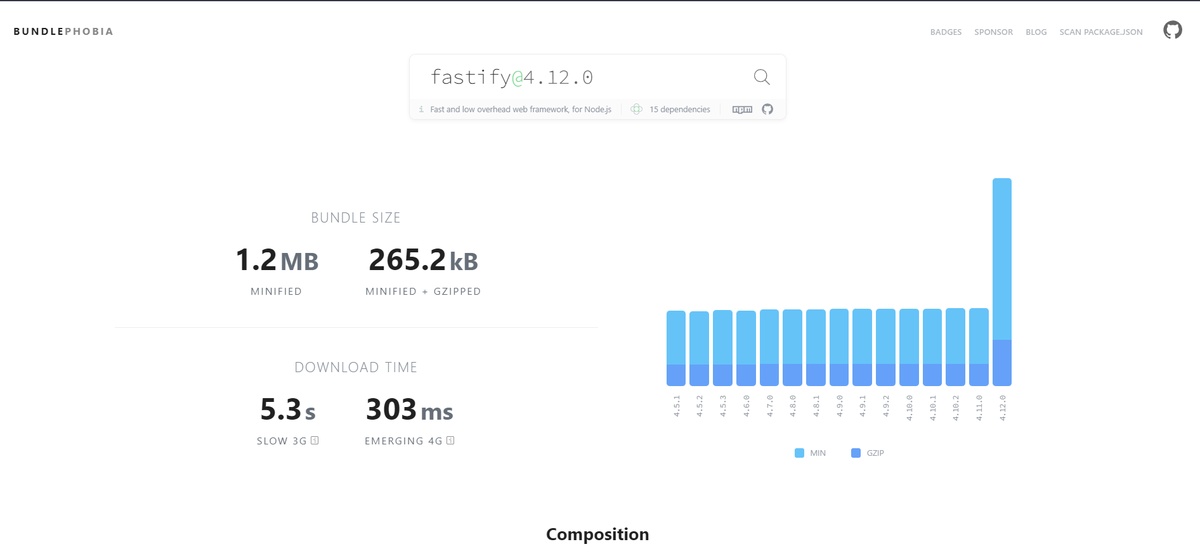This screenshot has height=556, width=1200.
Task: Click the Download Time heading
Action: pyautogui.click(x=356, y=367)
